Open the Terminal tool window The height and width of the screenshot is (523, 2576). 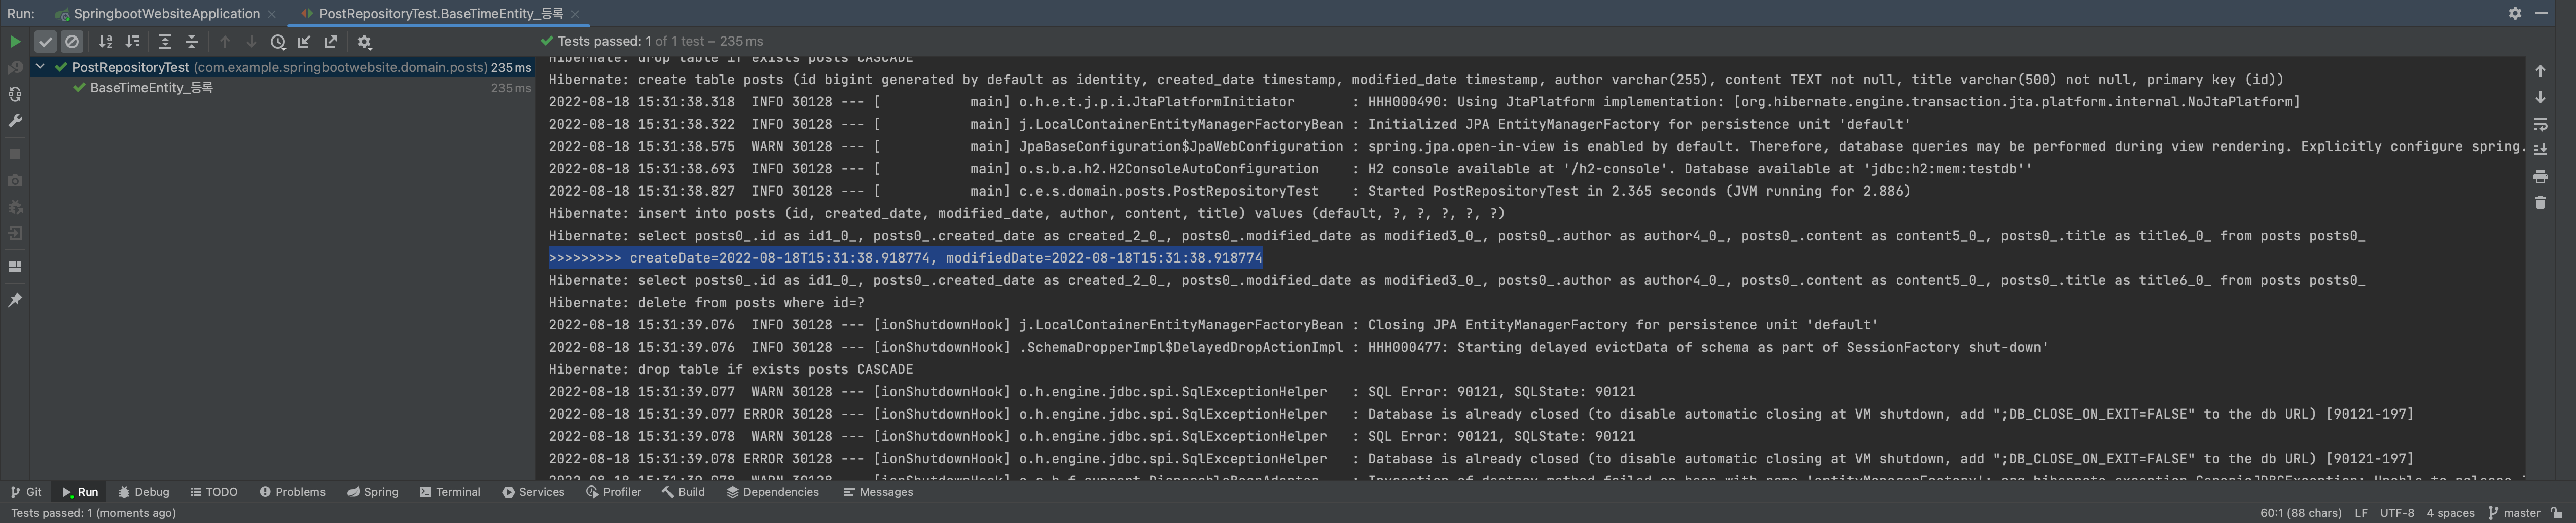(x=450, y=492)
